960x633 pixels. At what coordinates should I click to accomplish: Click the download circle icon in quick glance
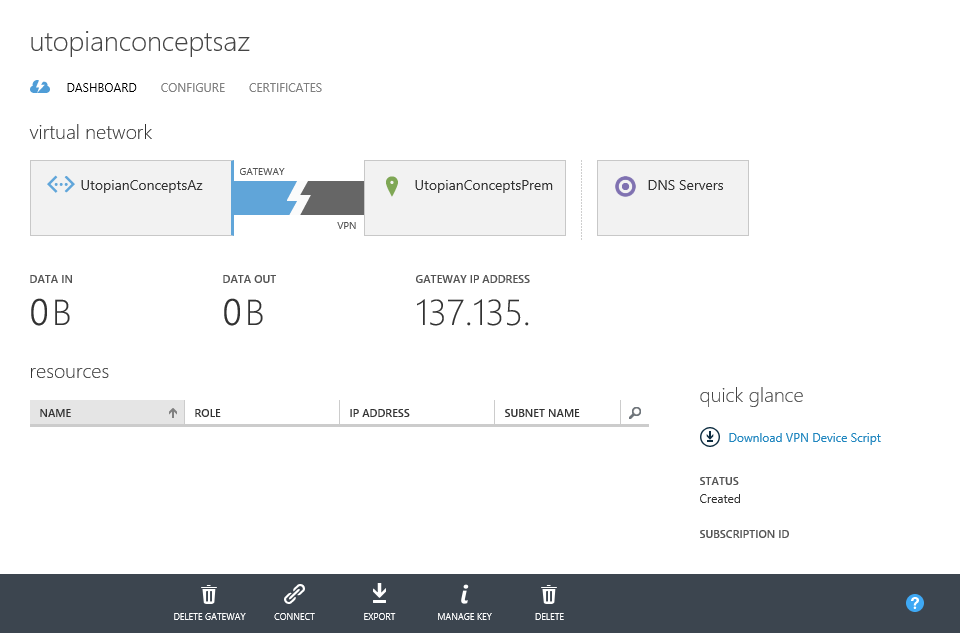710,437
